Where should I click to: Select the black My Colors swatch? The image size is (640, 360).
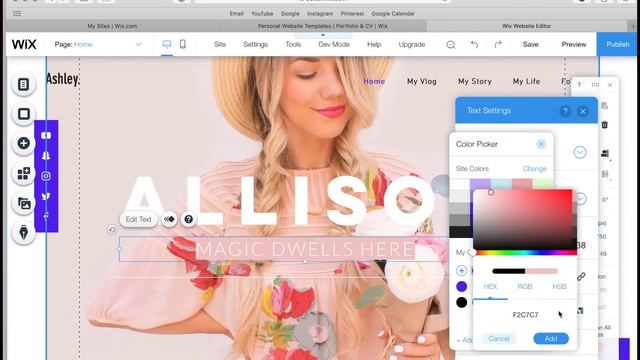click(462, 302)
